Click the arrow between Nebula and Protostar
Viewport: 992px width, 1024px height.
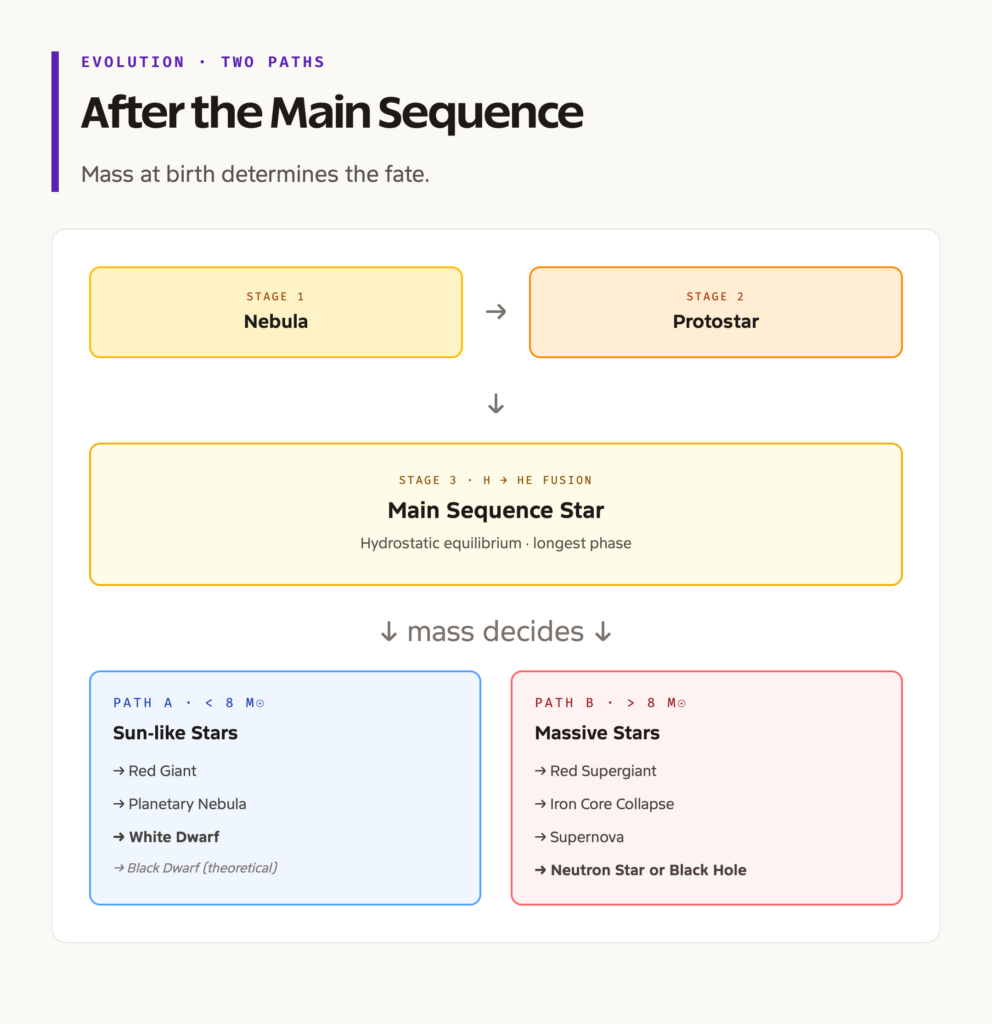[496, 312]
